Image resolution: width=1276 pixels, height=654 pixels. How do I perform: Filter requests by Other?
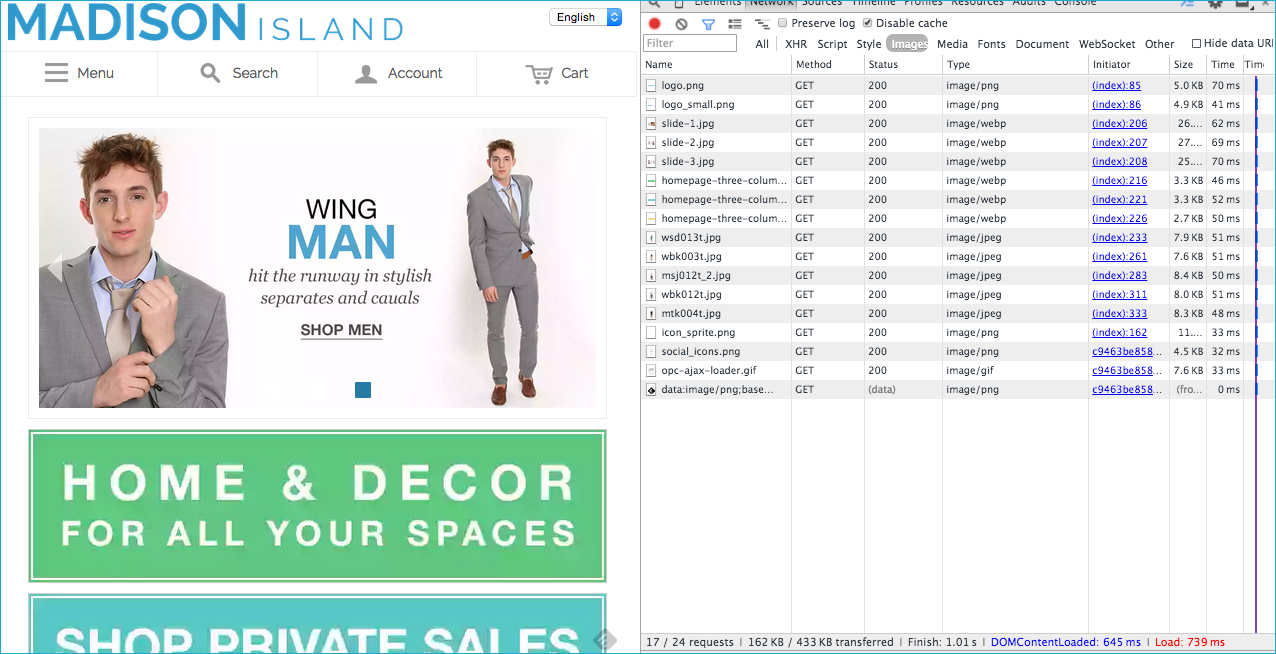coord(1159,44)
